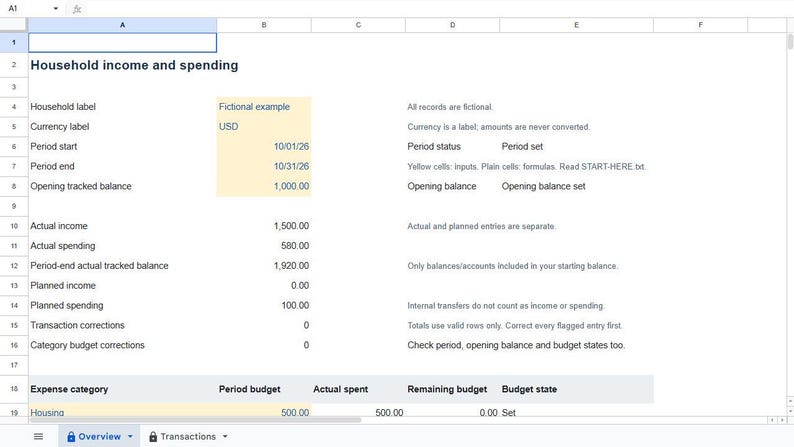The image size is (794, 447).
Task: Switch to the Overview sheet tab
Action: pos(99,436)
